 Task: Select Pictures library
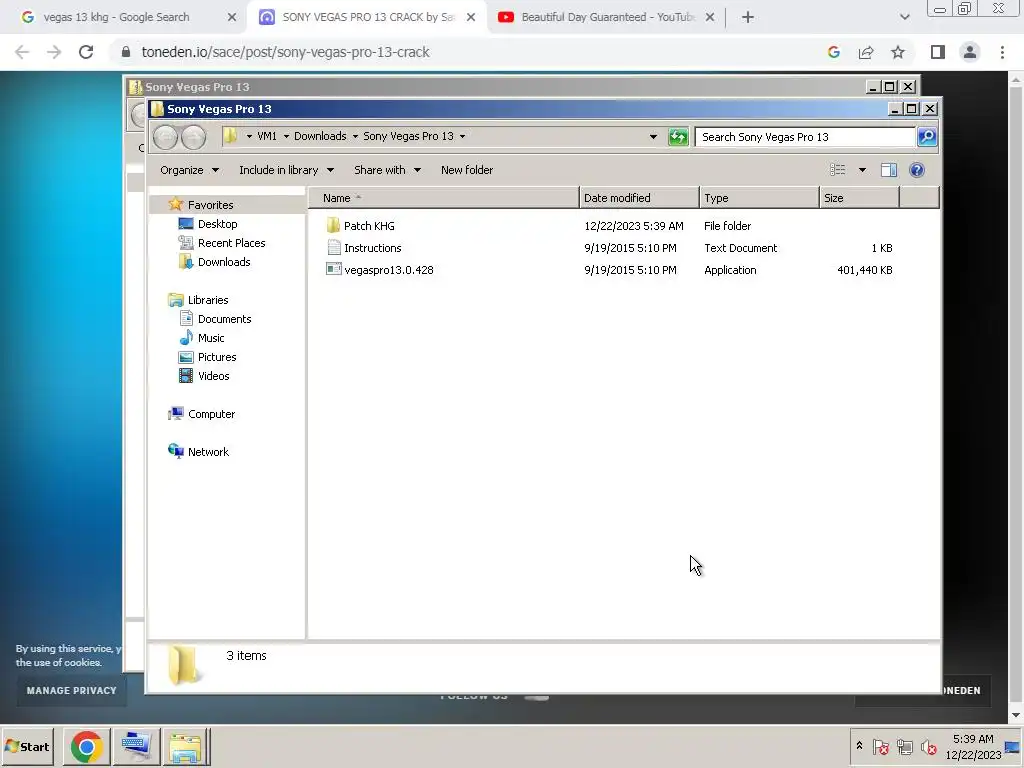(x=216, y=357)
